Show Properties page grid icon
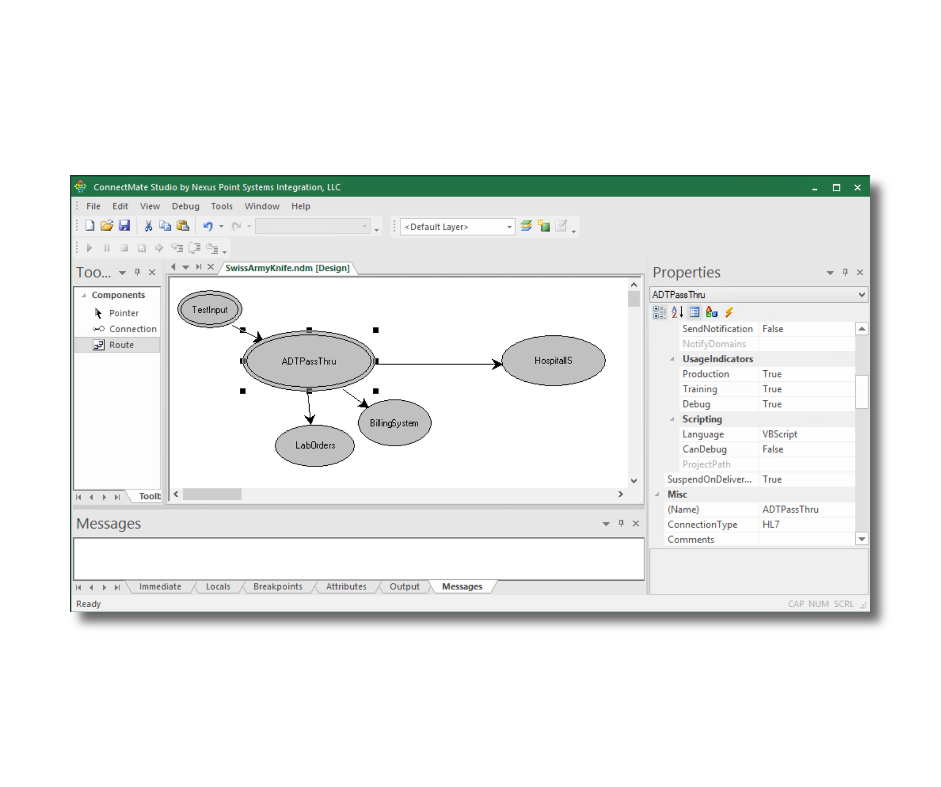Image resolution: width=941 pixels, height=787 pixels. pos(694,312)
